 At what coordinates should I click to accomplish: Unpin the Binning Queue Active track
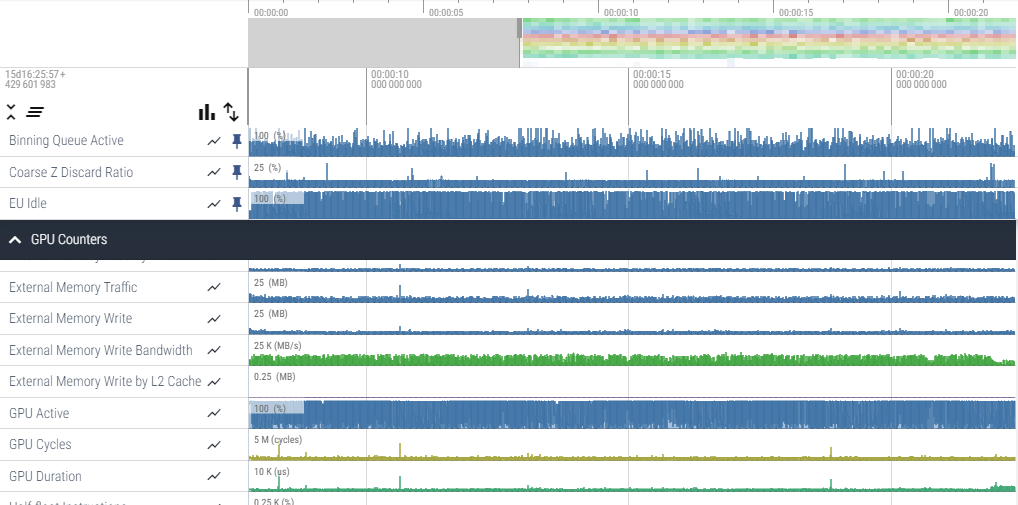[237, 141]
